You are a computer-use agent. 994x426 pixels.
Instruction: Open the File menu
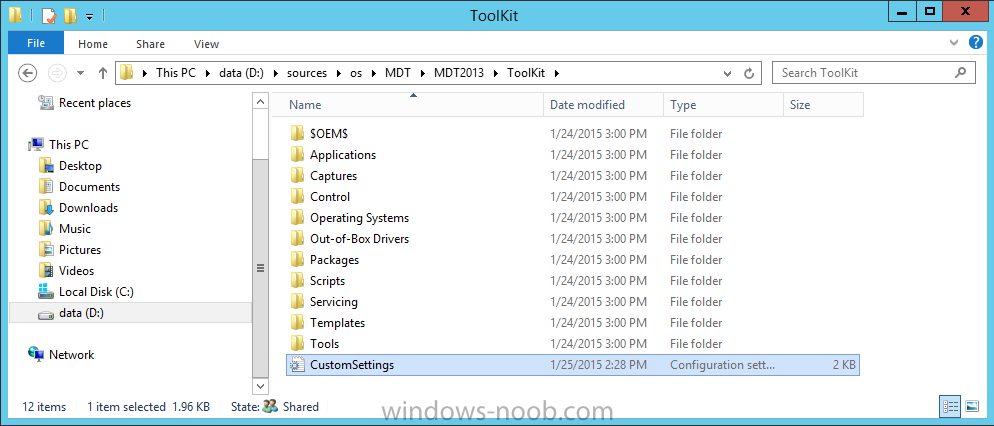(x=36, y=44)
